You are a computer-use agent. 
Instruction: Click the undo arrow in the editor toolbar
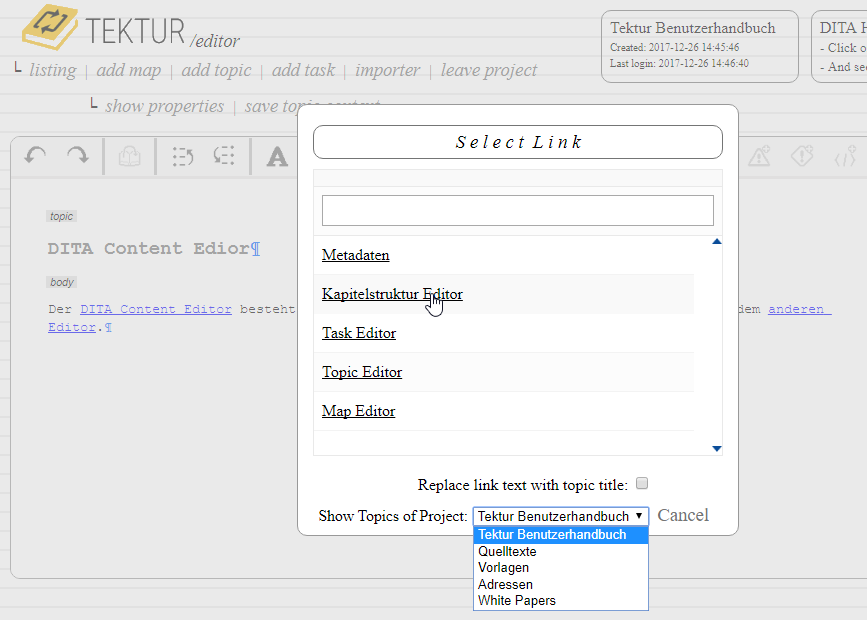coord(36,156)
